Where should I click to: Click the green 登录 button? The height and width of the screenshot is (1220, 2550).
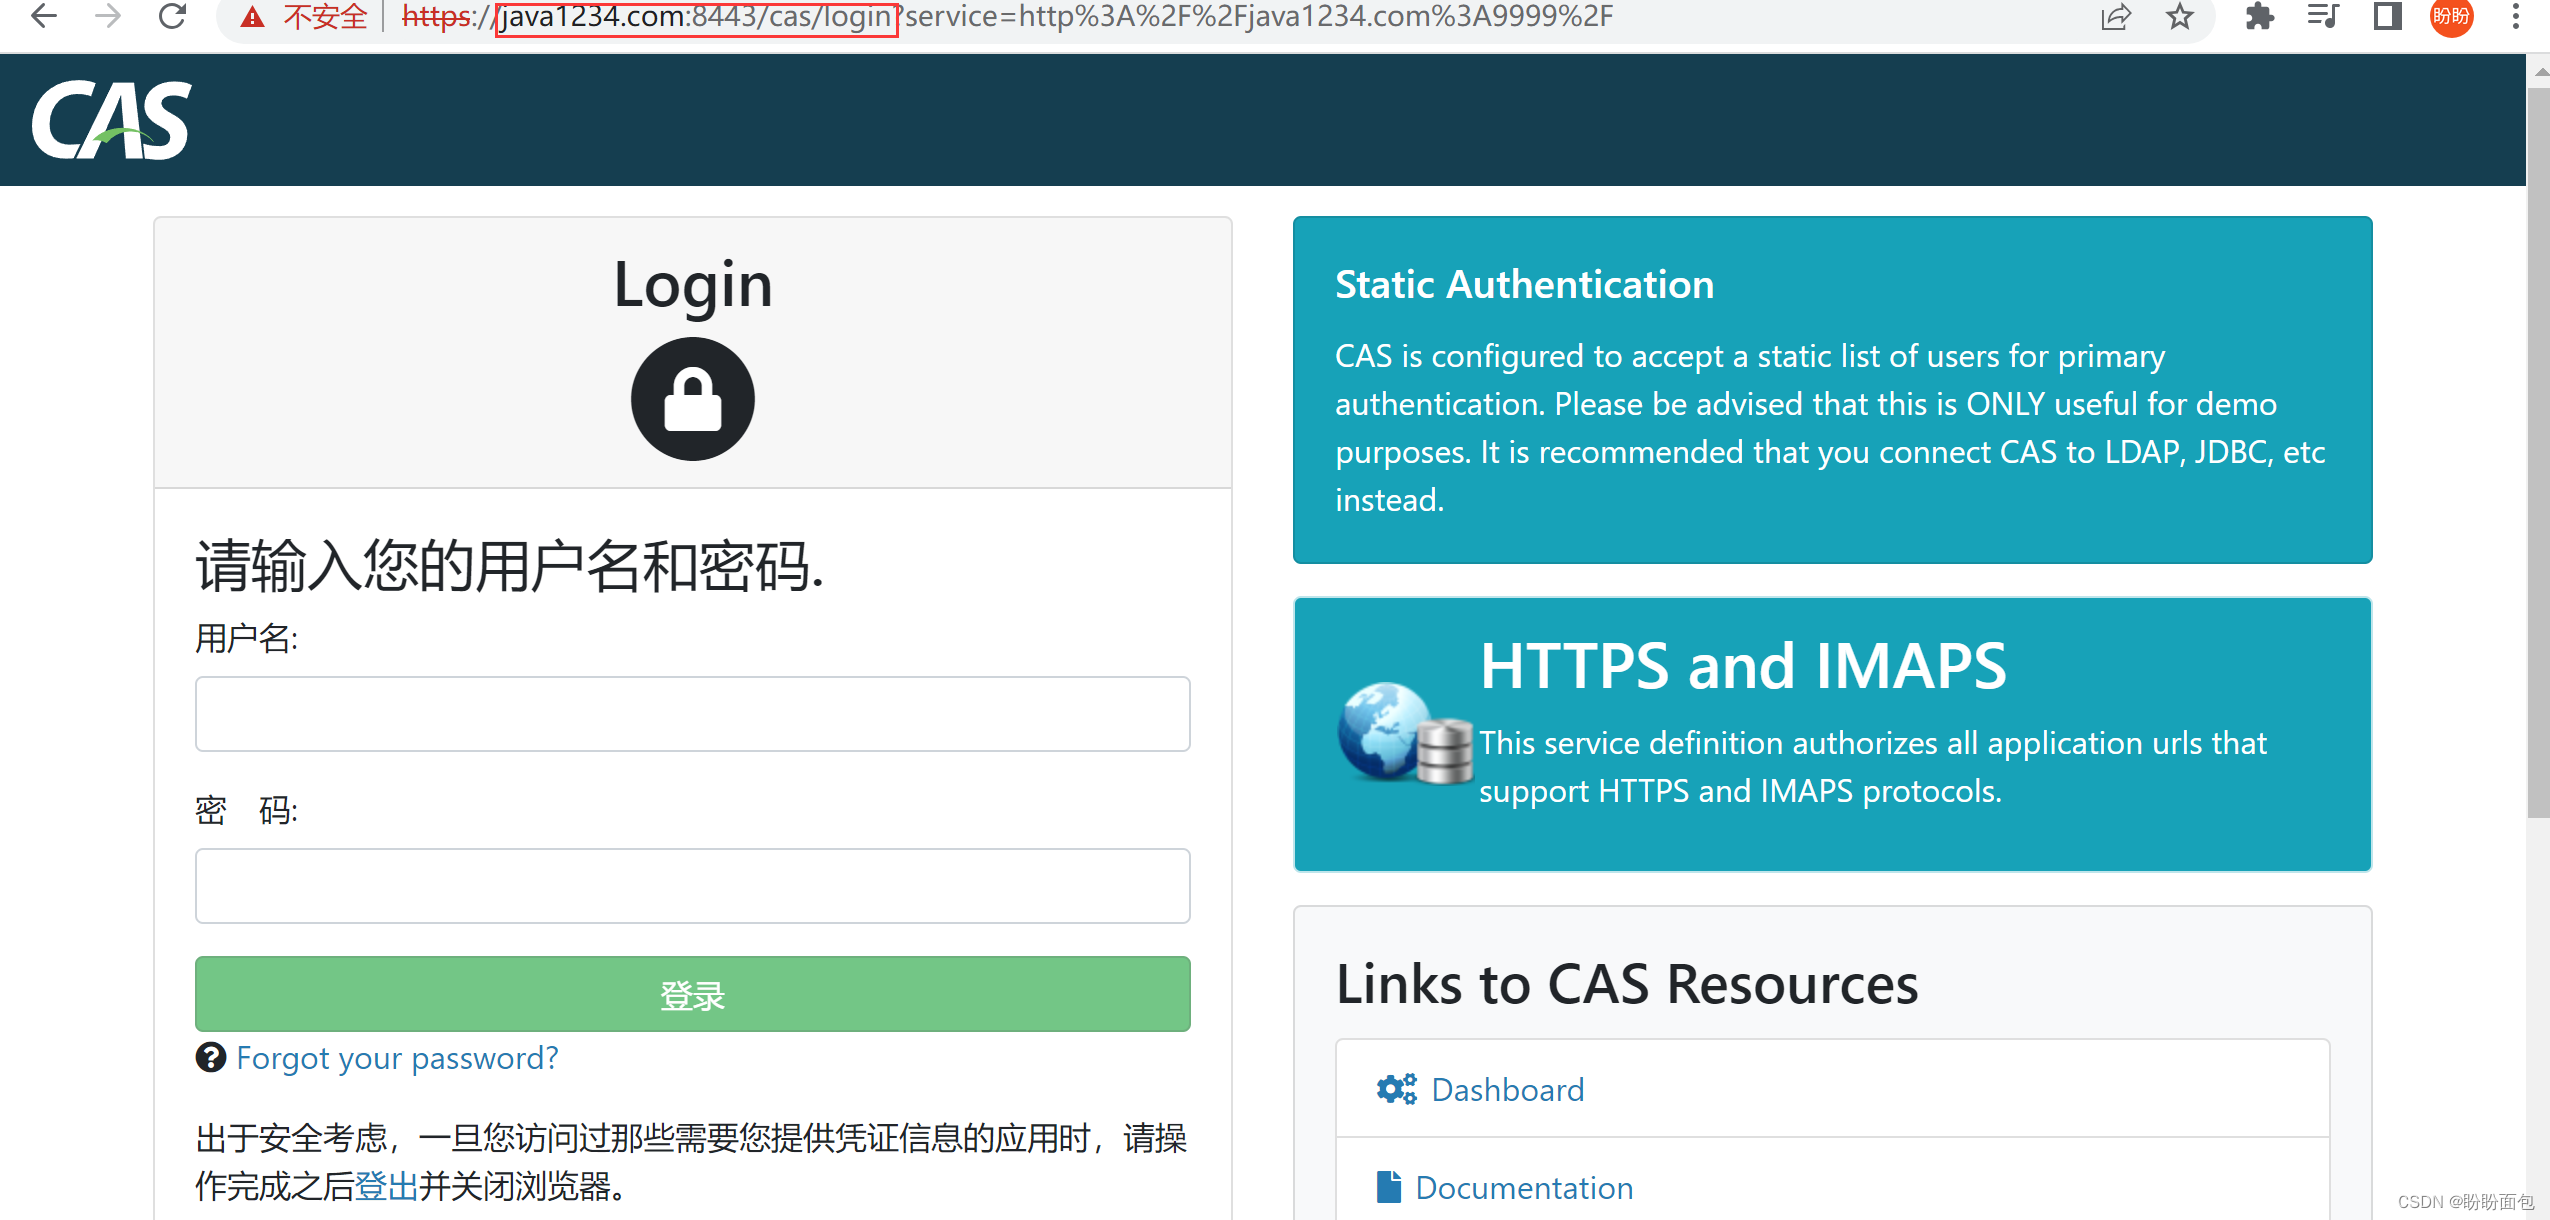pos(691,993)
